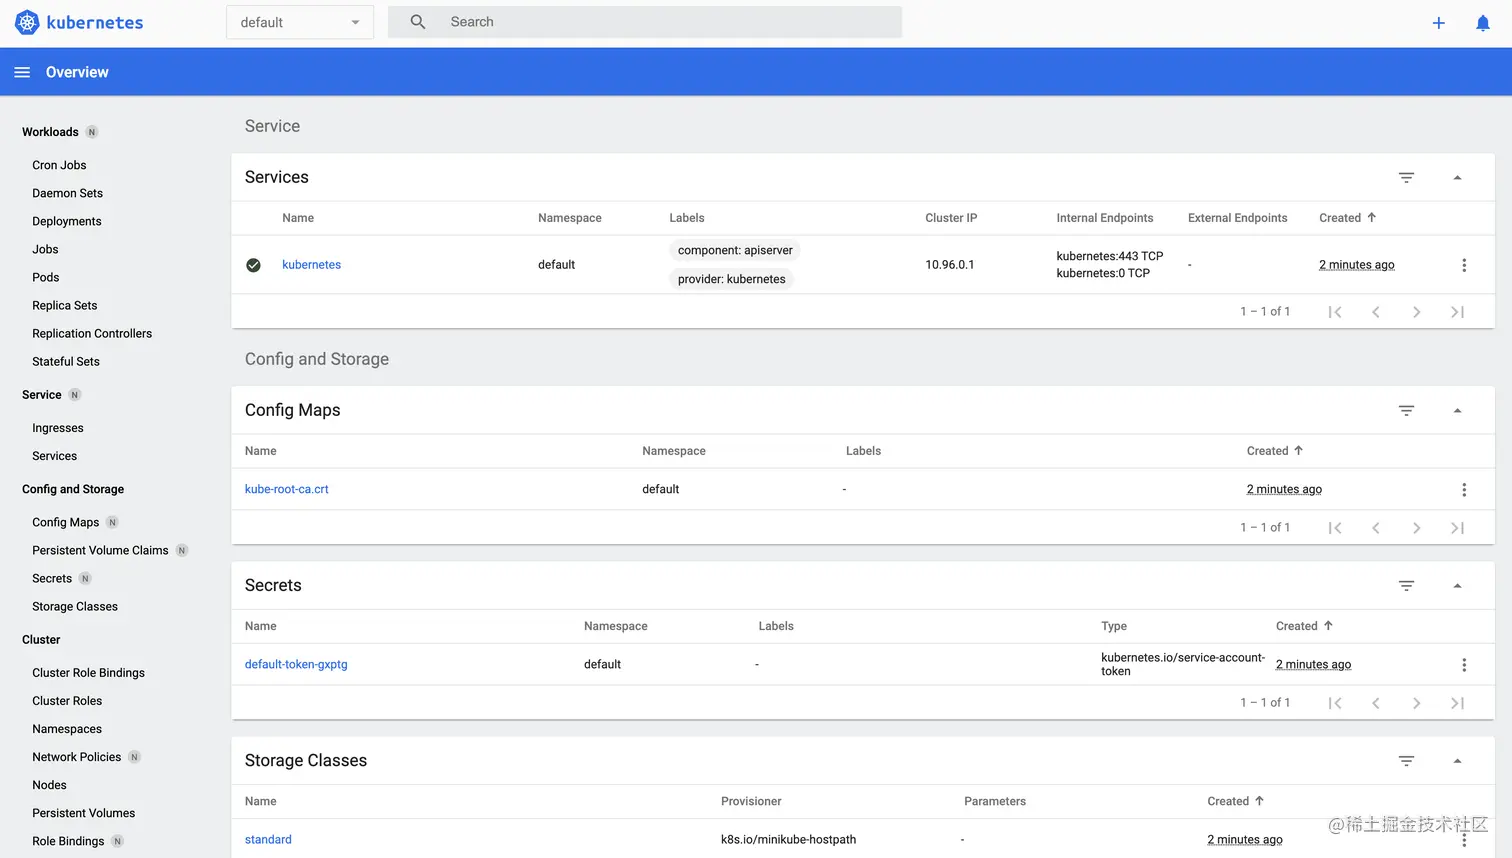Go to first page in Services pagination
The width and height of the screenshot is (1512, 858).
pyautogui.click(x=1335, y=312)
